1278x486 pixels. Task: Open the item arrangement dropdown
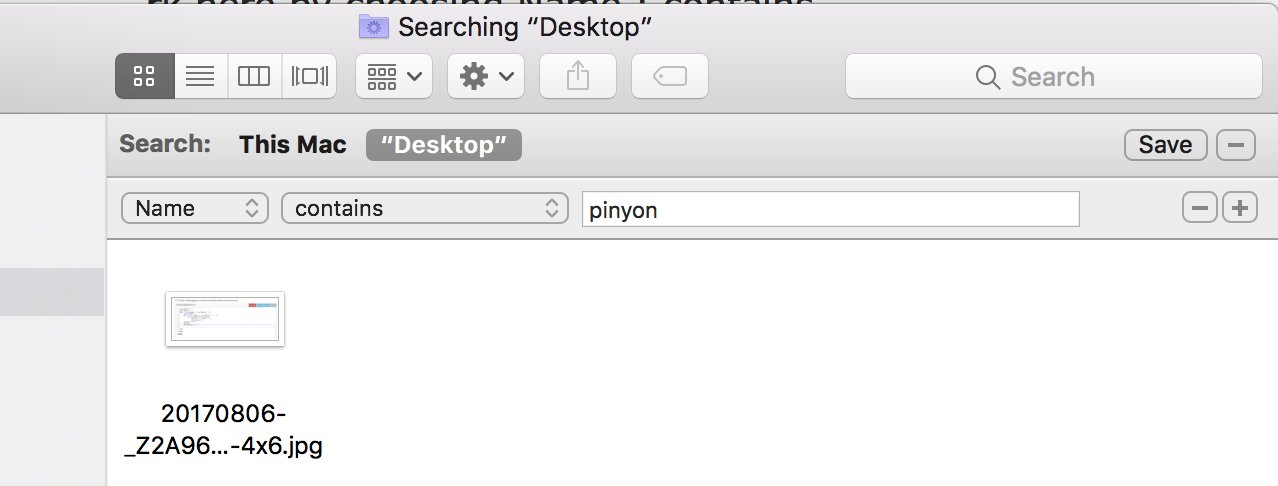point(394,76)
